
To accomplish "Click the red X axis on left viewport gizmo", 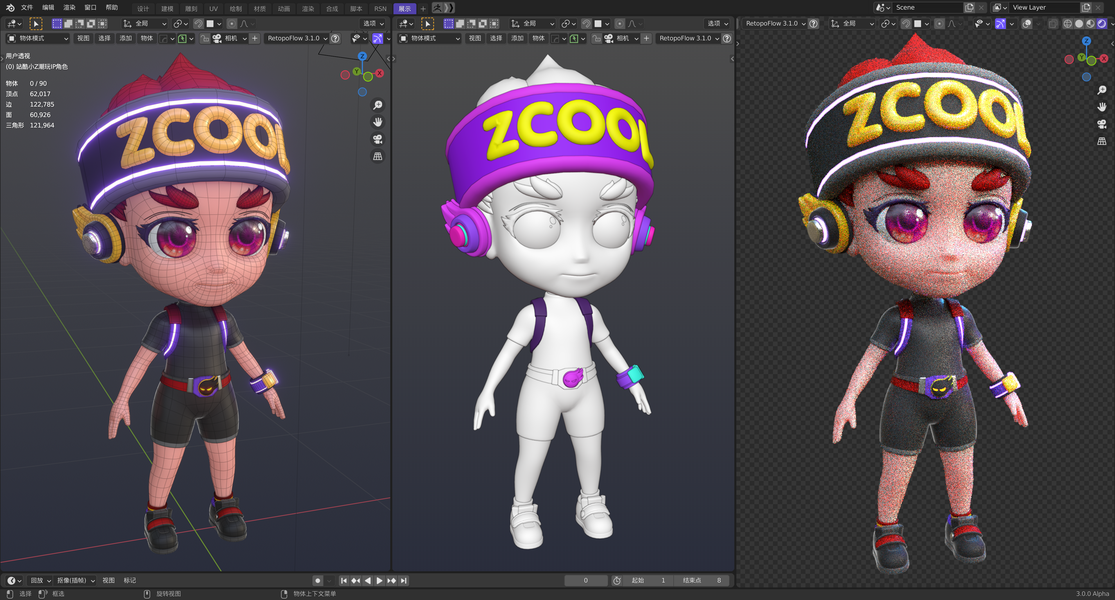I will [x=380, y=73].
